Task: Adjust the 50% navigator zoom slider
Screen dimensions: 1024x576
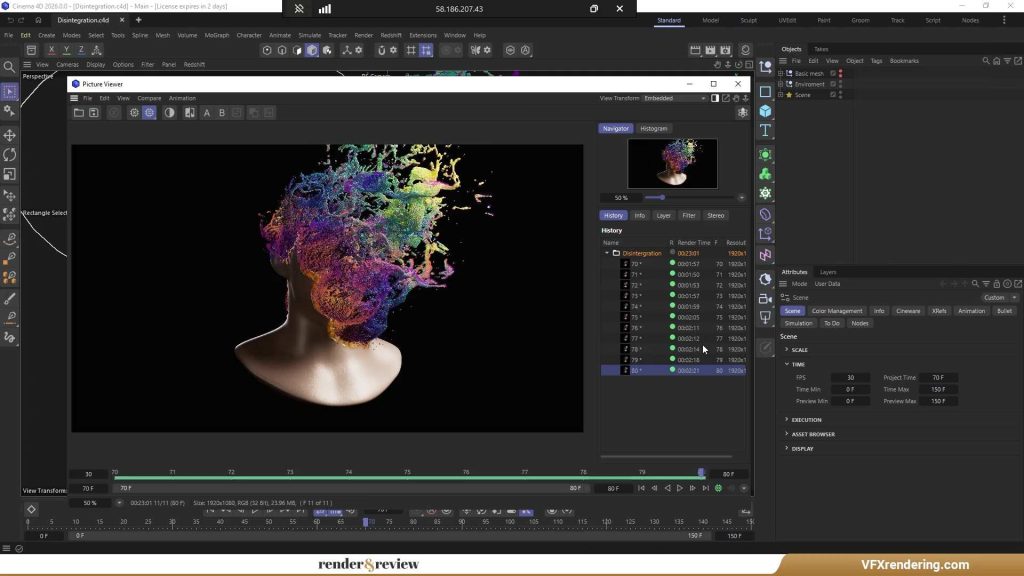Action: pos(661,198)
